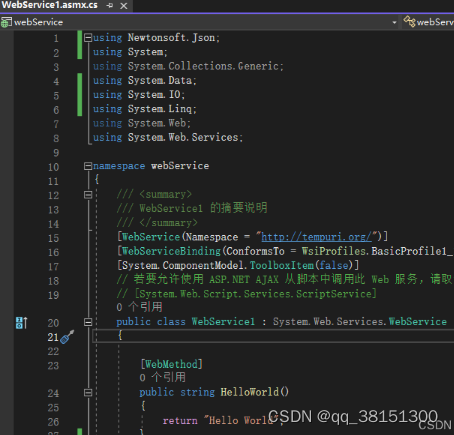The height and width of the screenshot is (435, 454).
Task: Open the webService project dropdown
Action: point(394,22)
